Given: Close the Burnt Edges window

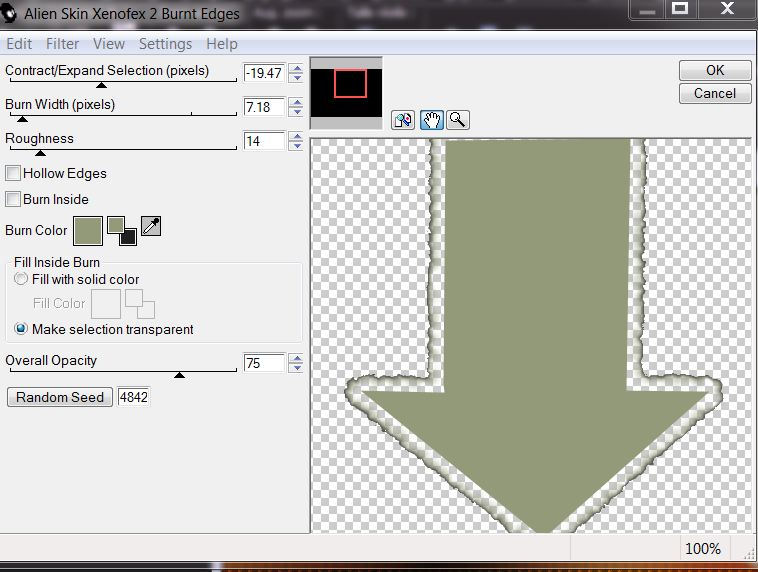Looking at the screenshot, I should pyautogui.click(x=727, y=8).
